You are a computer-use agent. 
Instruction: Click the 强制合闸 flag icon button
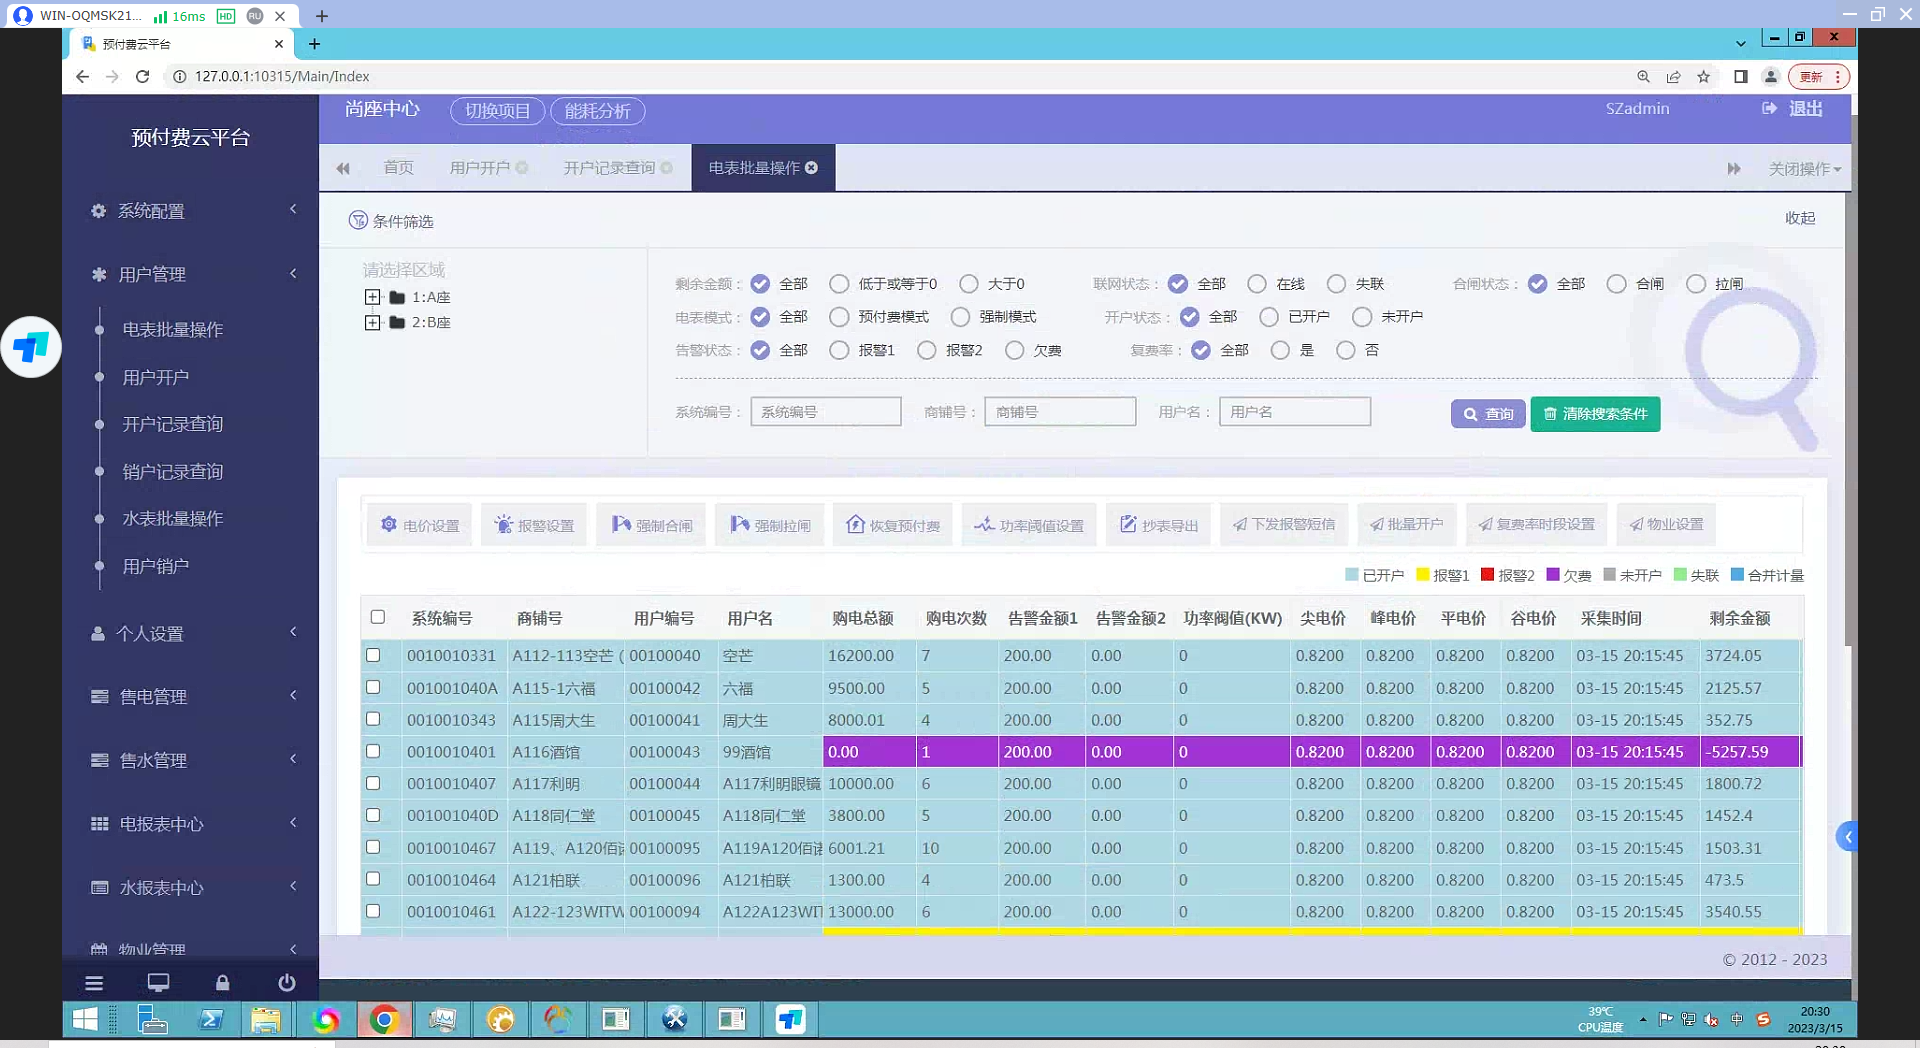point(651,525)
